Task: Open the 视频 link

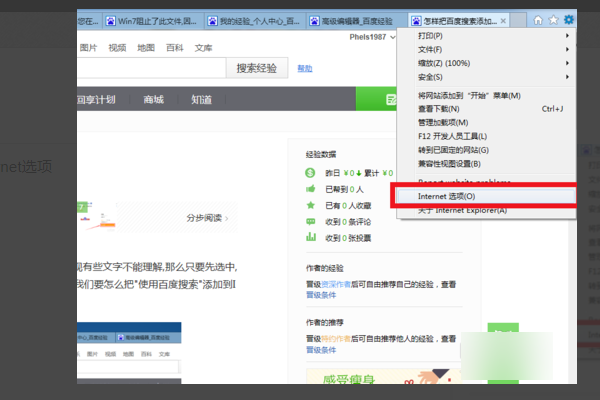Action: [117, 48]
